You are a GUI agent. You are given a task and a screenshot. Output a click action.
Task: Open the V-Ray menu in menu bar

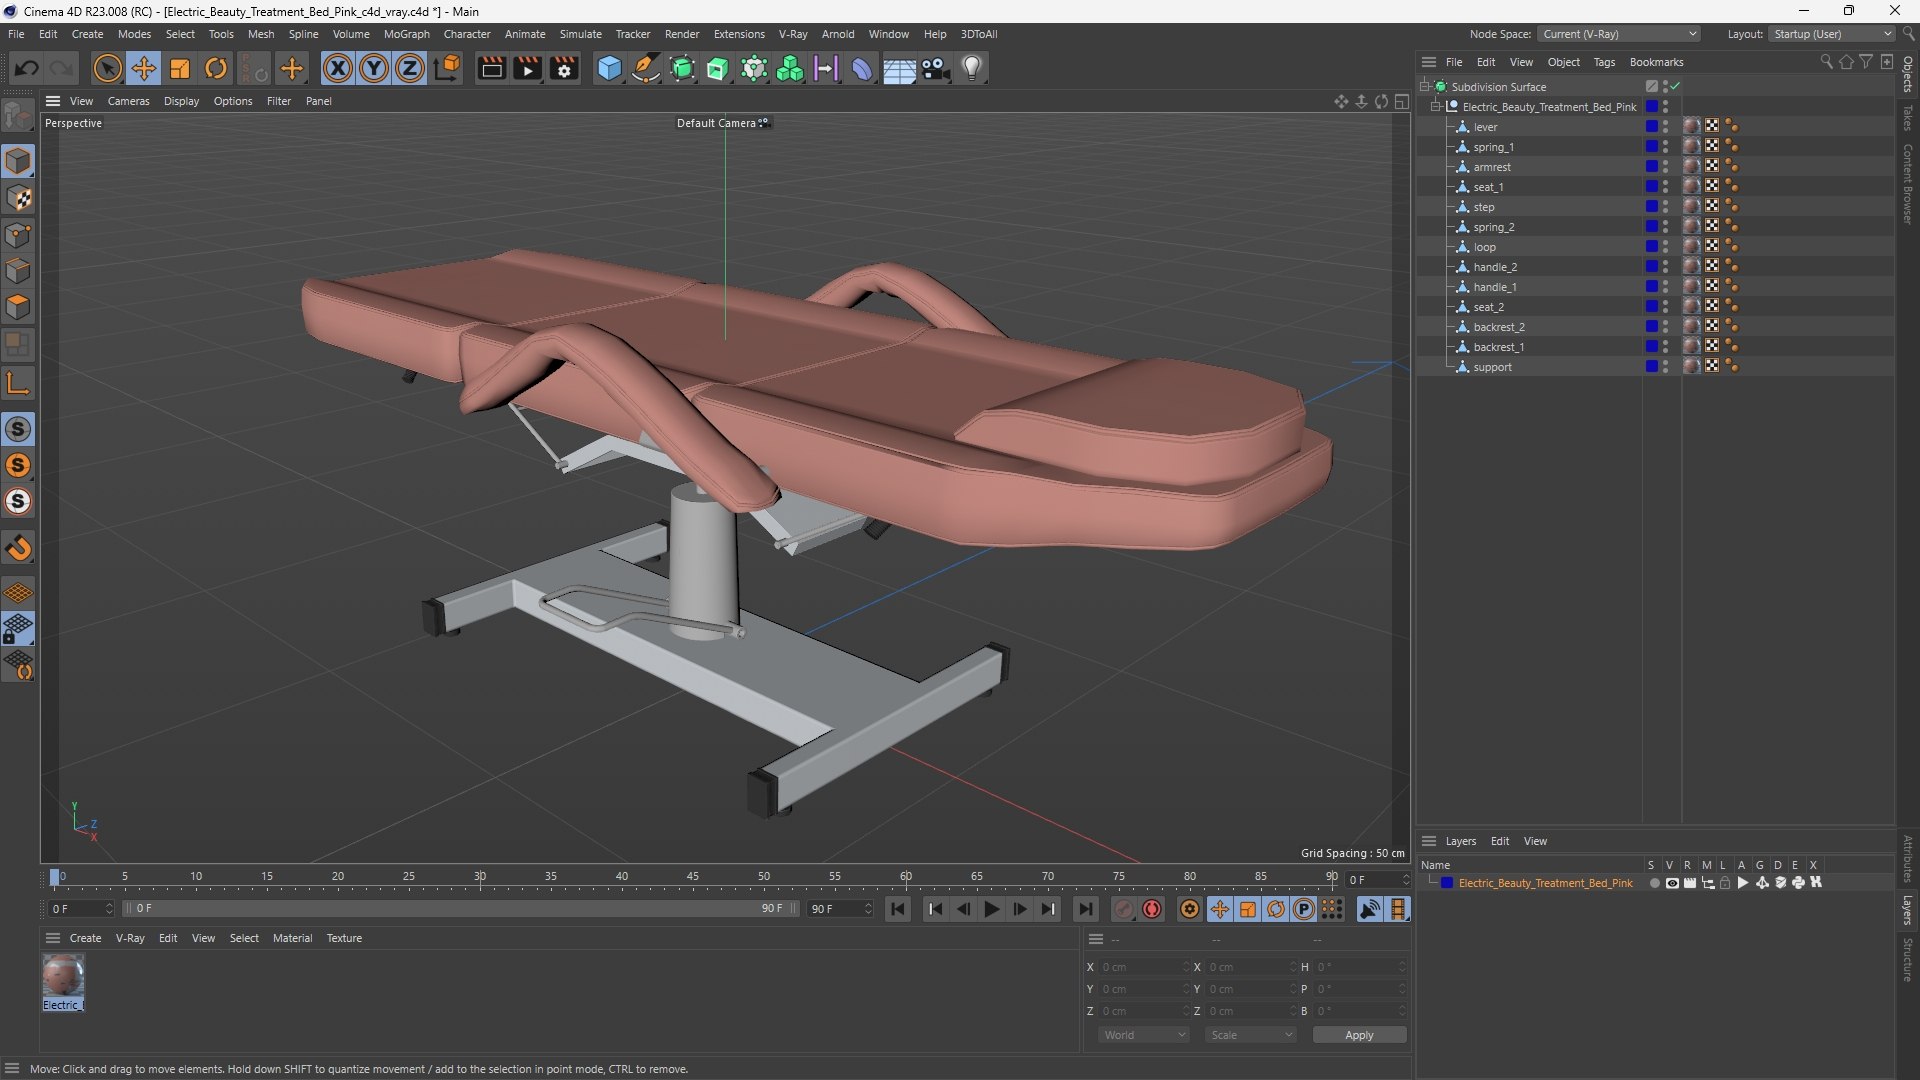pos(793,34)
